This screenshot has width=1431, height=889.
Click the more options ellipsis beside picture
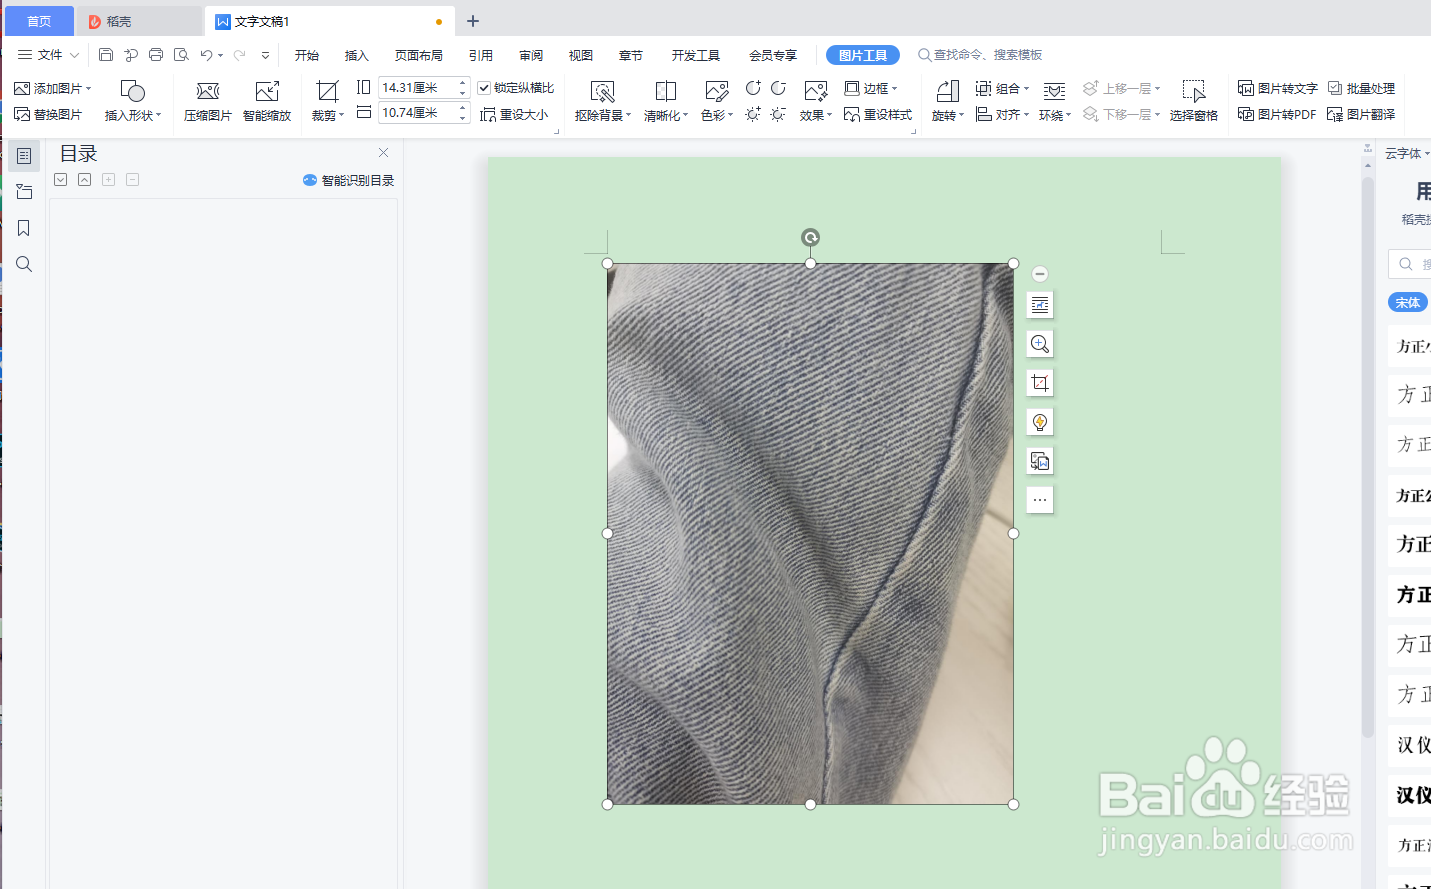pyautogui.click(x=1040, y=500)
